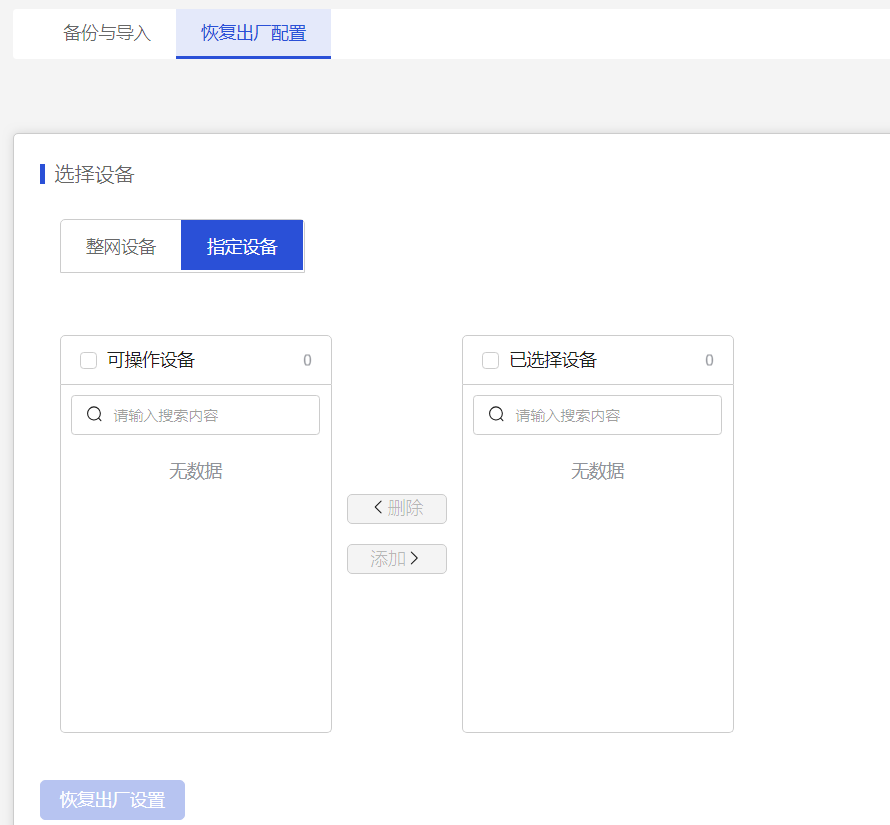This screenshot has width=890, height=825.
Task: Switch to the 备份与导入 tab
Action: click(x=107, y=33)
